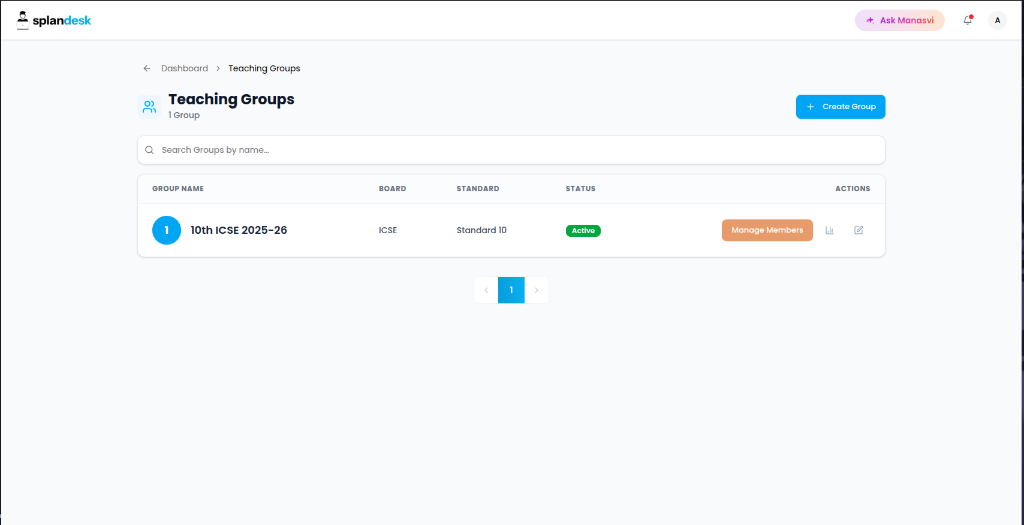The width and height of the screenshot is (1024, 525).
Task: Click the STANDARD column header
Action: [478, 189]
